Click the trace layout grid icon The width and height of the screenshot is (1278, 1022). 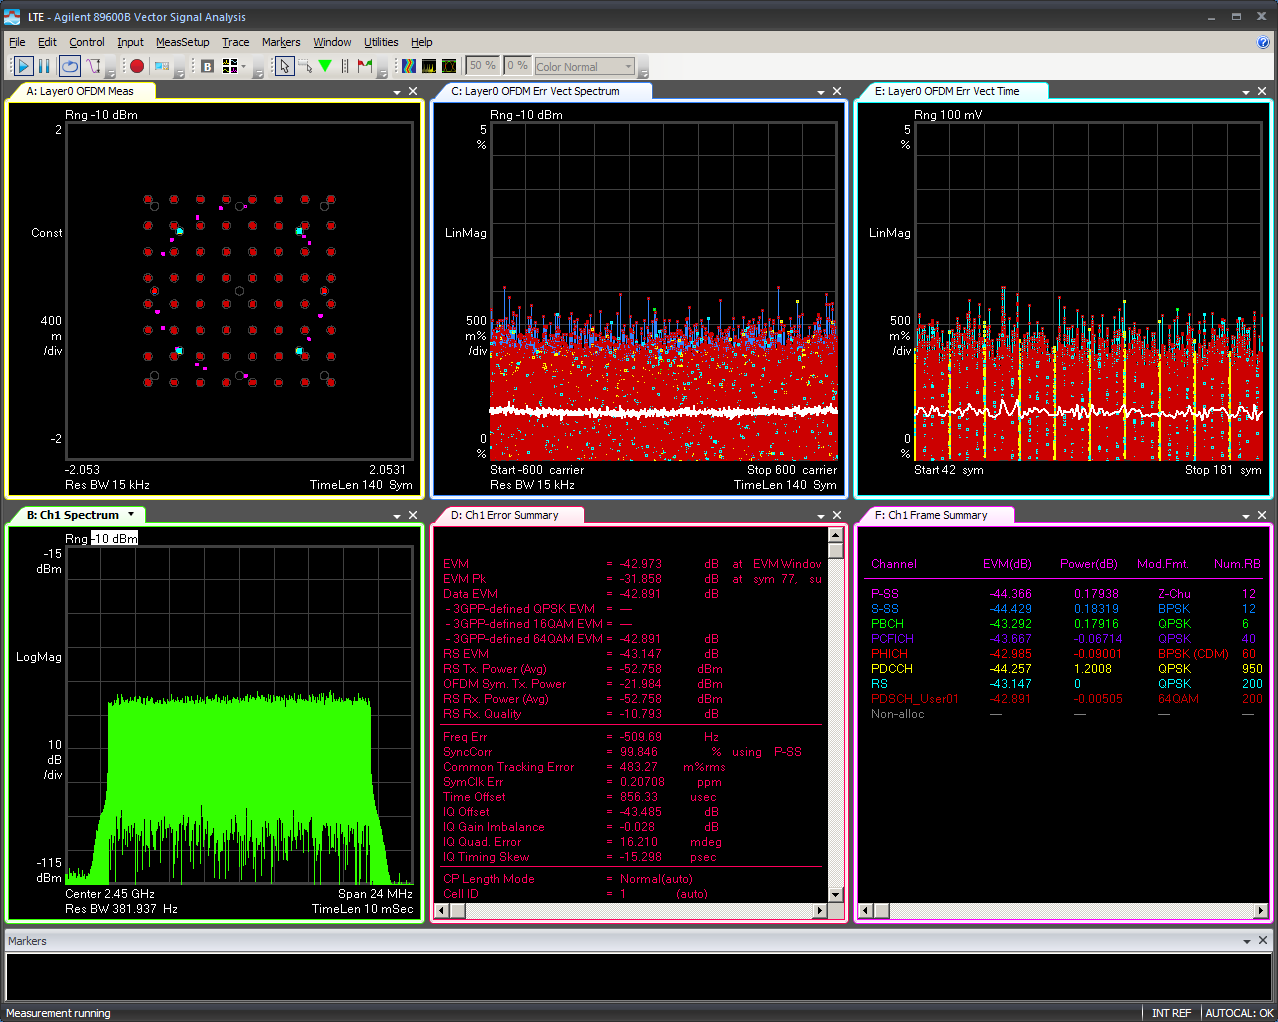[x=230, y=66]
